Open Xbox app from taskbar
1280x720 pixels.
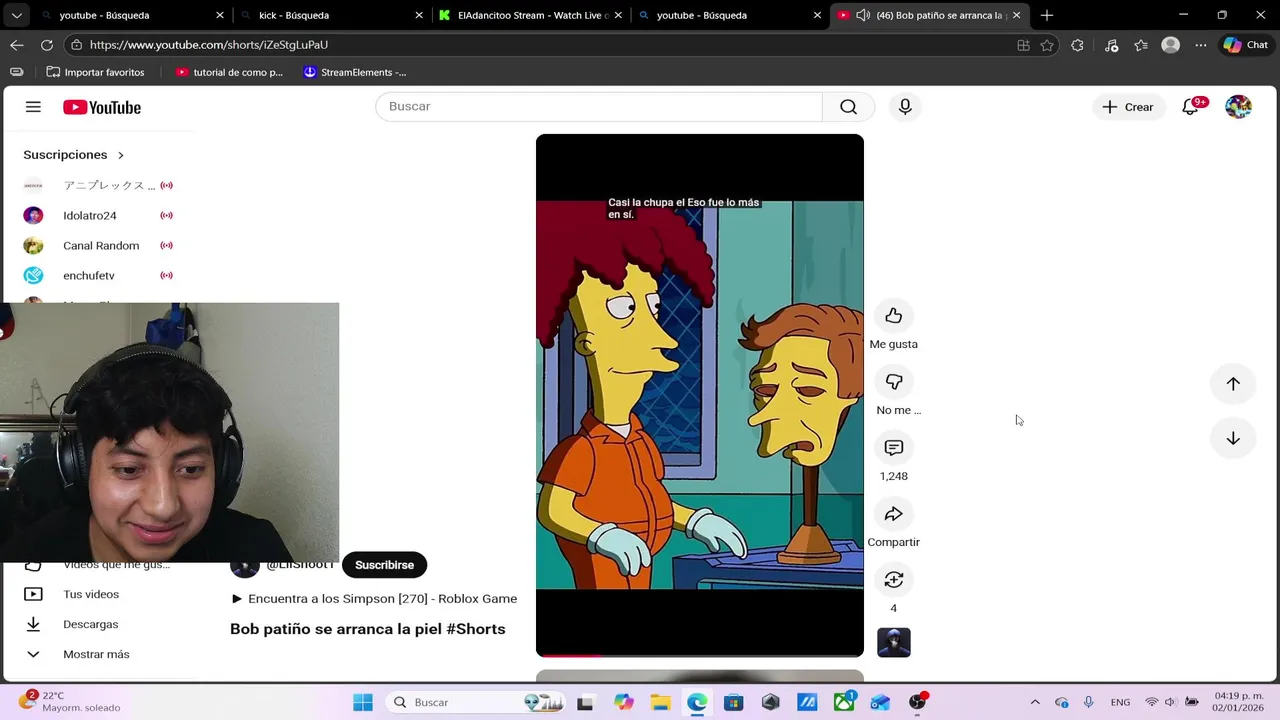(844, 702)
